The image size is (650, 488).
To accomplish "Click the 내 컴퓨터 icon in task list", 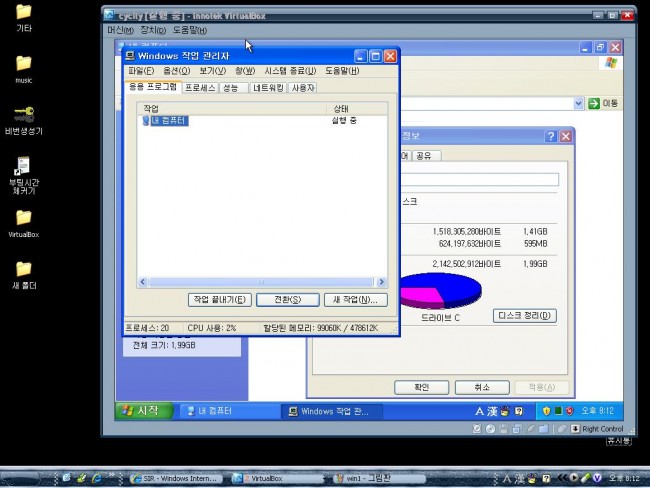I will (x=146, y=121).
